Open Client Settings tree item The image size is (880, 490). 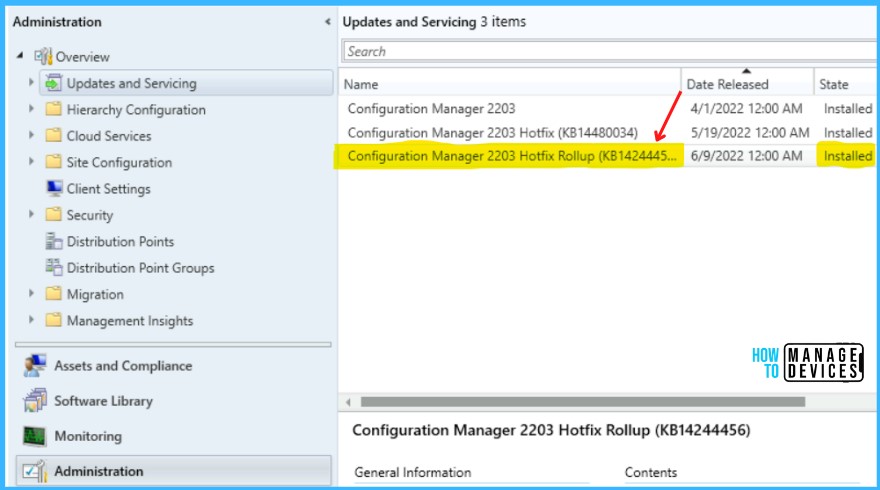[108, 189]
